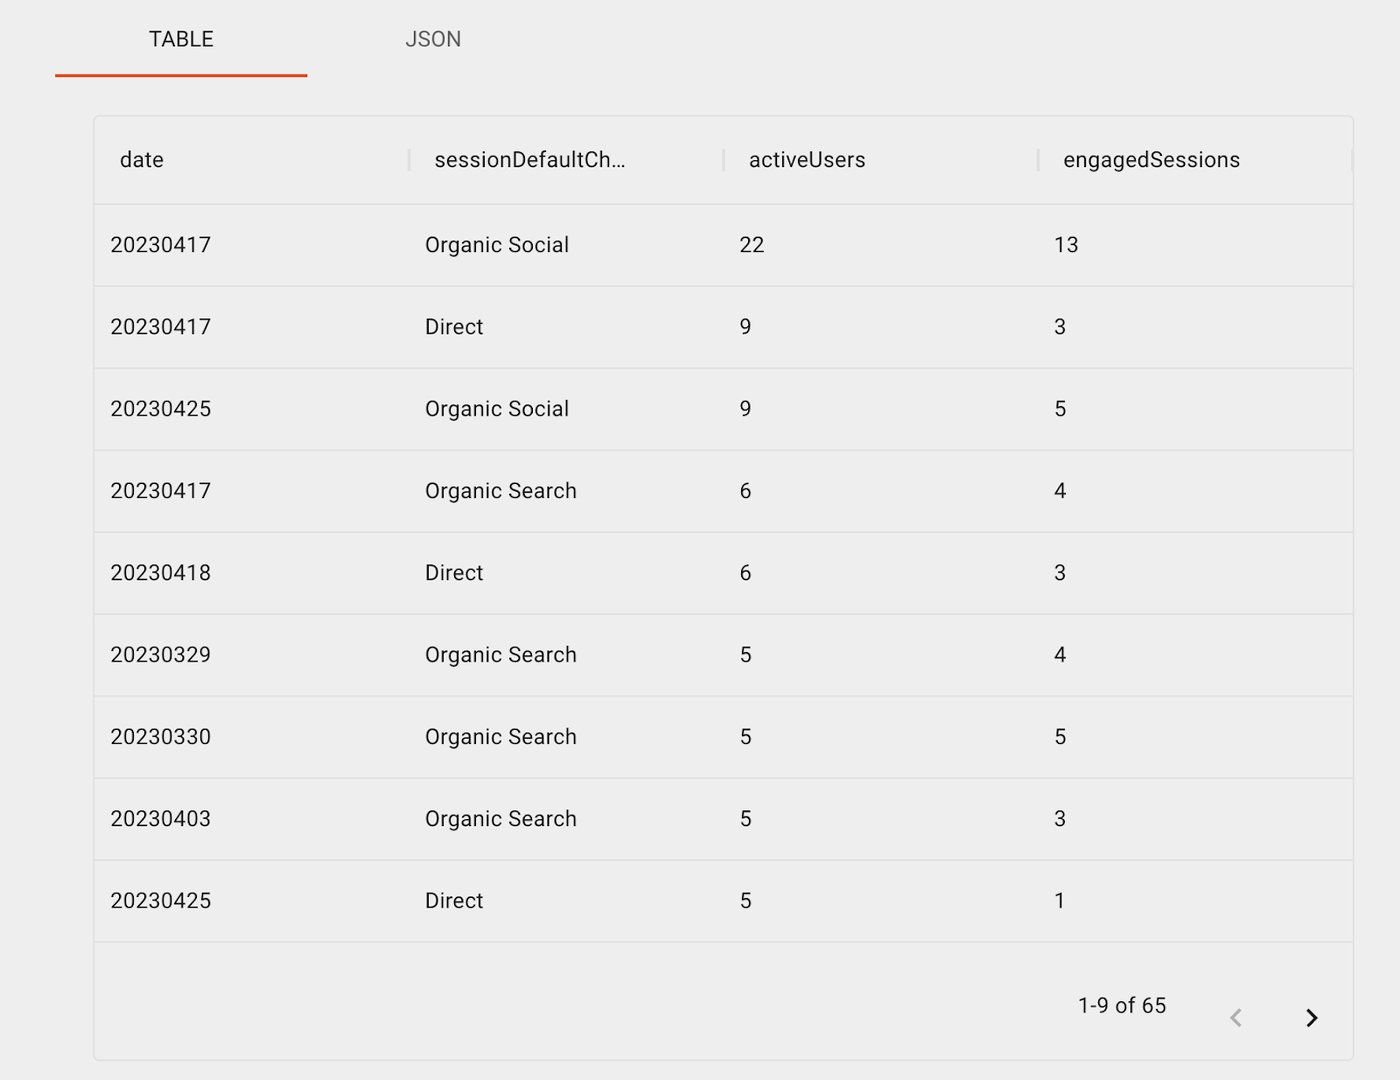The width and height of the screenshot is (1400, 1080).
Task: Click the pagination label 1-9 of 65
Action: point(1122,1006)
